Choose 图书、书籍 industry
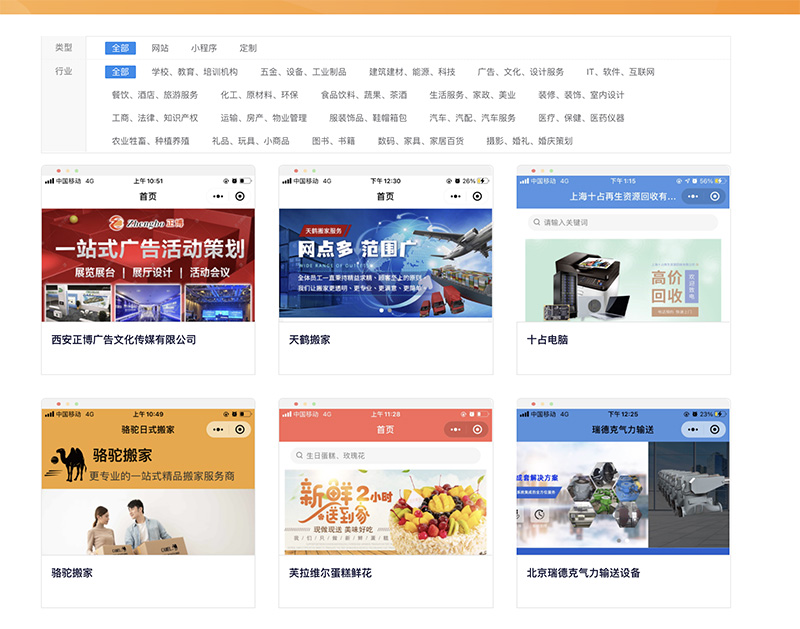800x629 pixels. point(333,141)
